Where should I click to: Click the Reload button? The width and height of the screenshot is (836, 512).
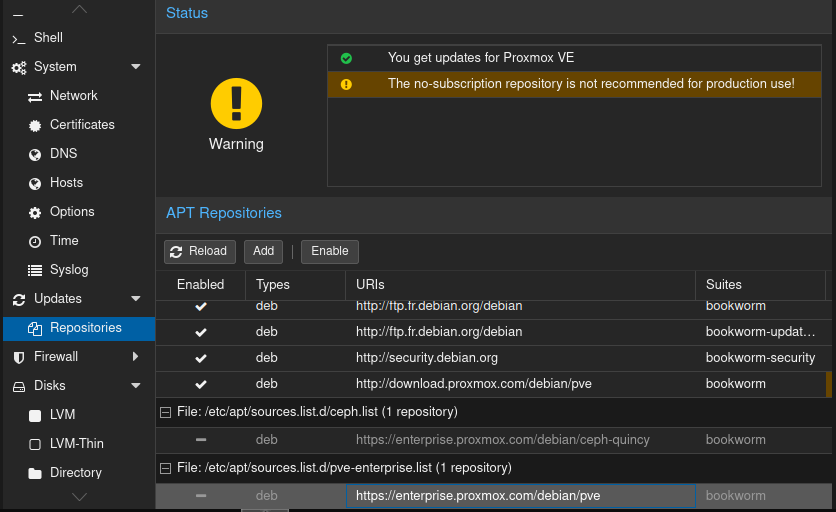[x=200, y=252]
